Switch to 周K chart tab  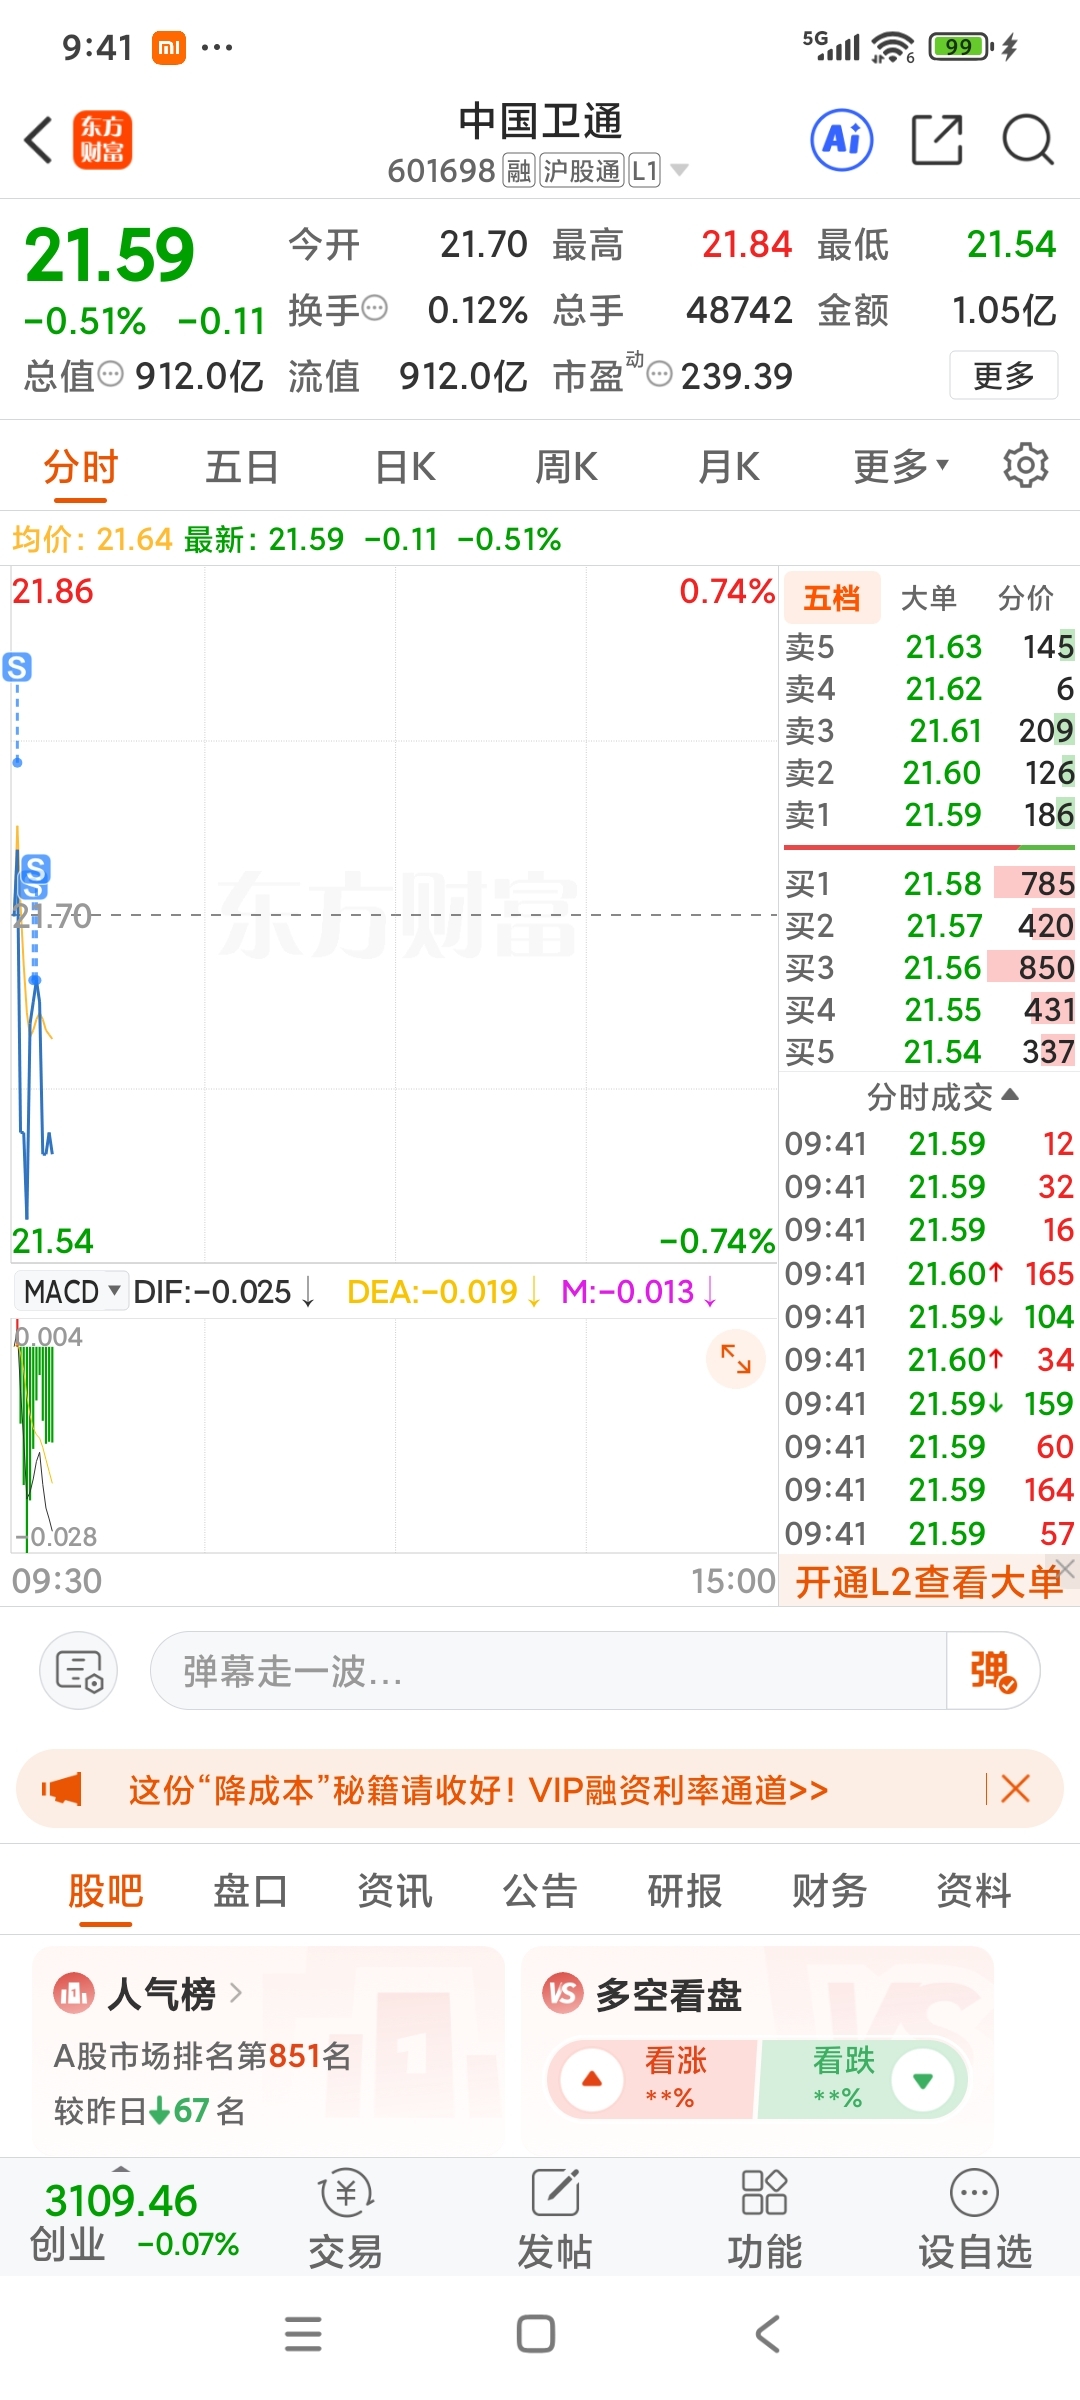(566, 466)
